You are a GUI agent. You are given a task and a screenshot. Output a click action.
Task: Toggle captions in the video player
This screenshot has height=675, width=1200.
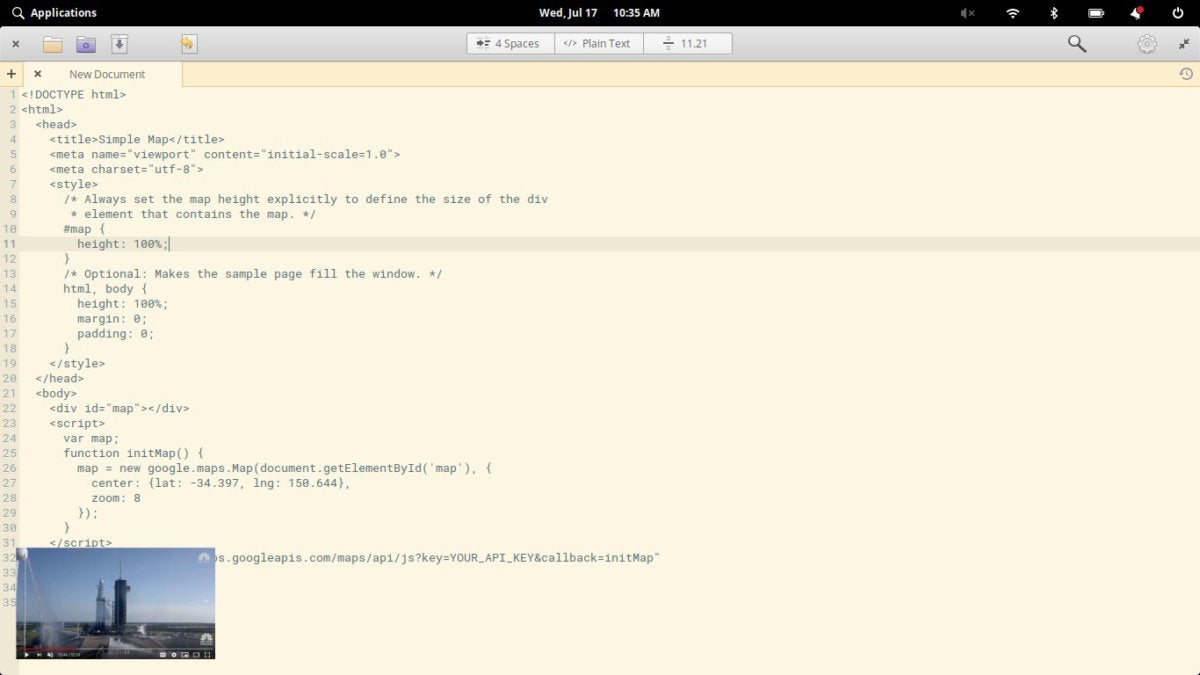coord(163,655)
